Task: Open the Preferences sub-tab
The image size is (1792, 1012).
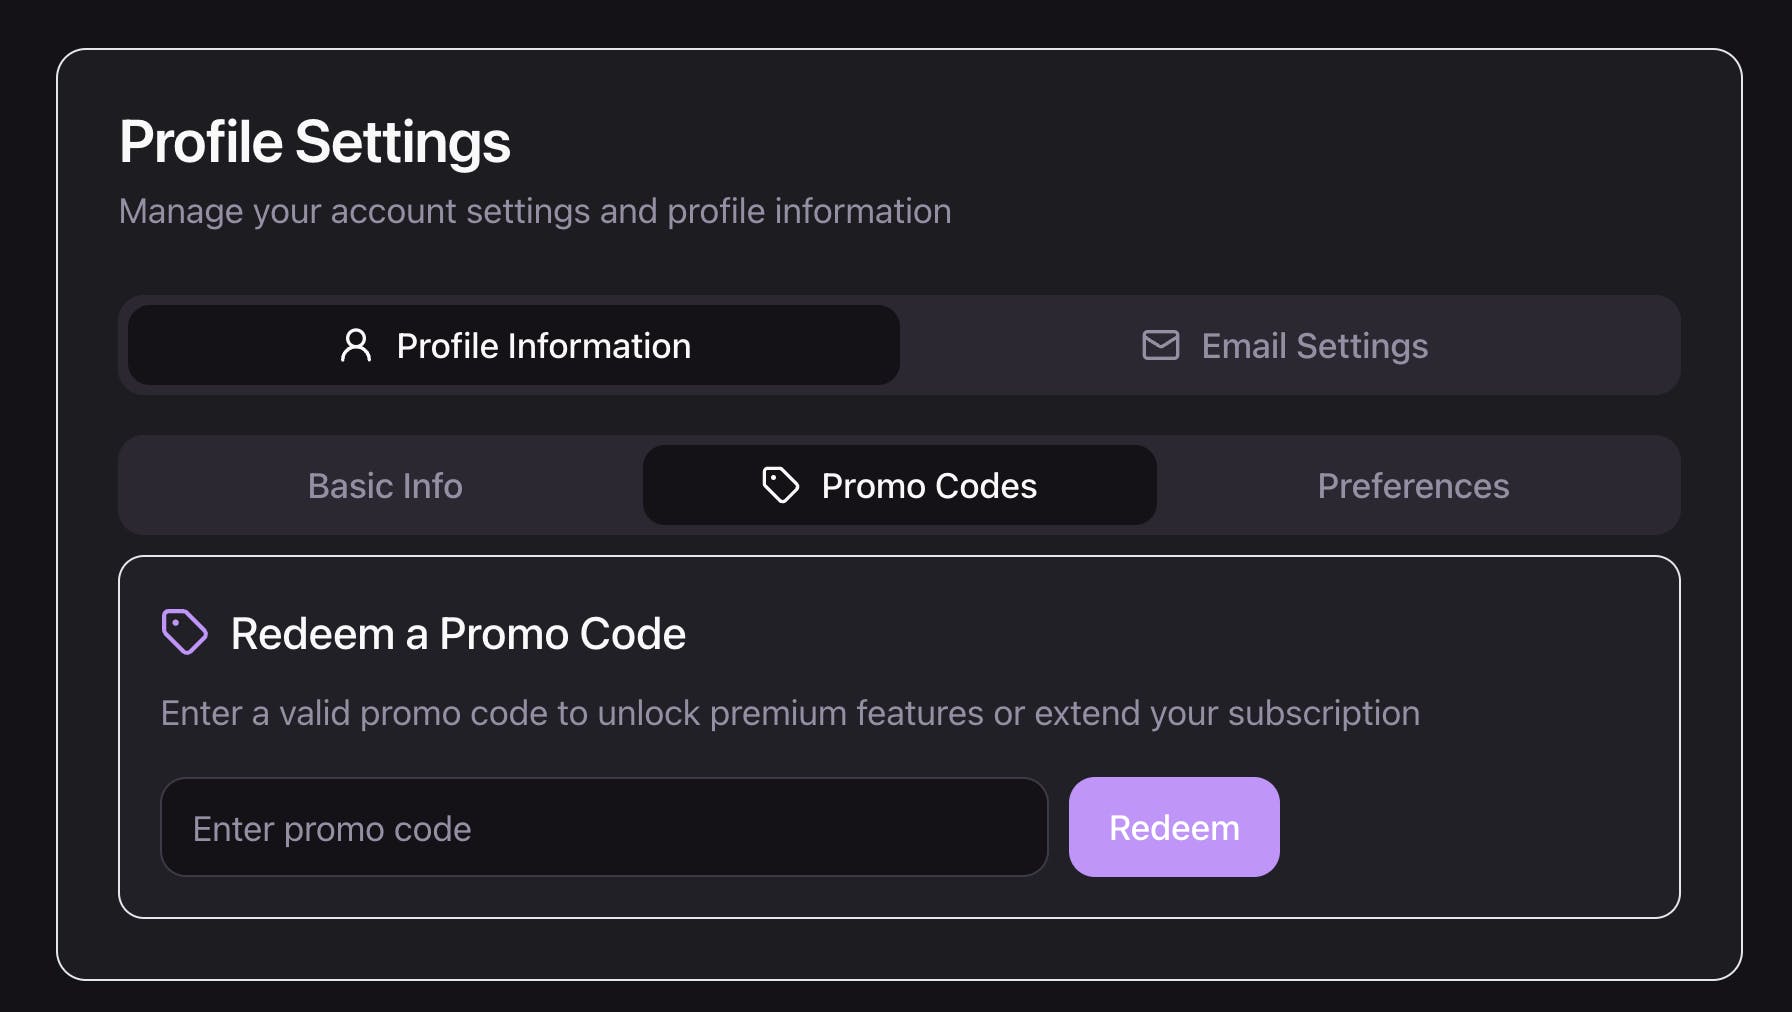Action: pos(1413,485)
